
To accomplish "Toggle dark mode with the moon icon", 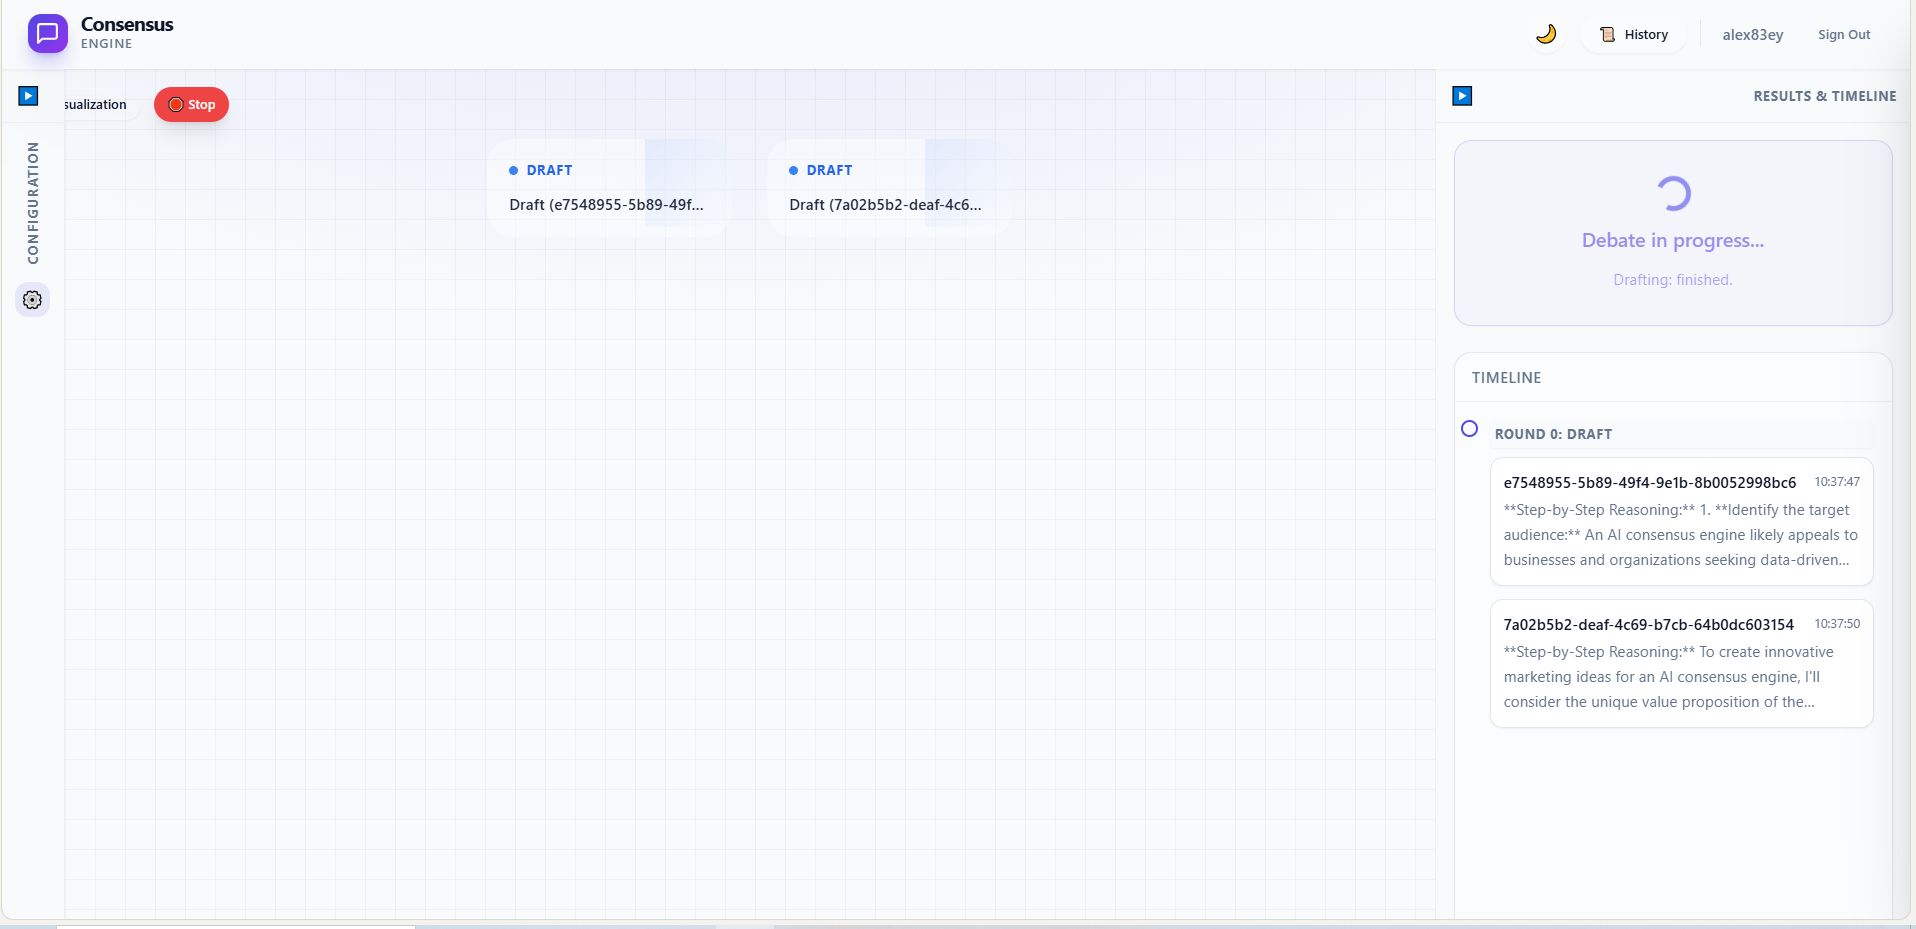I will (x=1546, y=33).
